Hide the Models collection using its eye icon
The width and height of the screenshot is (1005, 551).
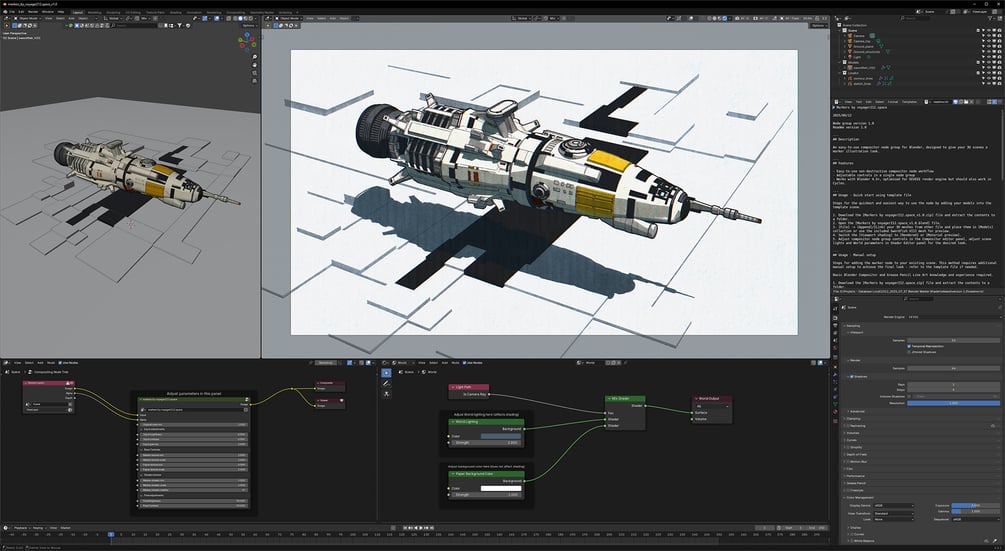988,62
